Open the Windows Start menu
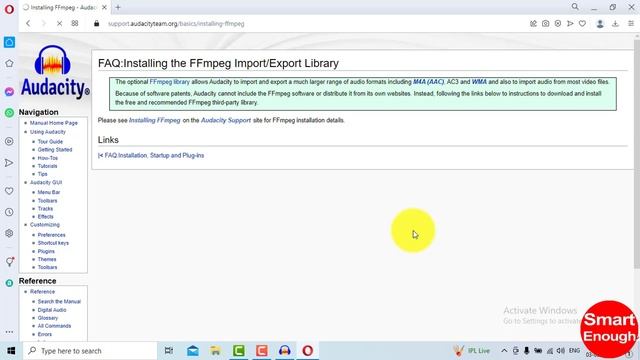 coord(11,351)
